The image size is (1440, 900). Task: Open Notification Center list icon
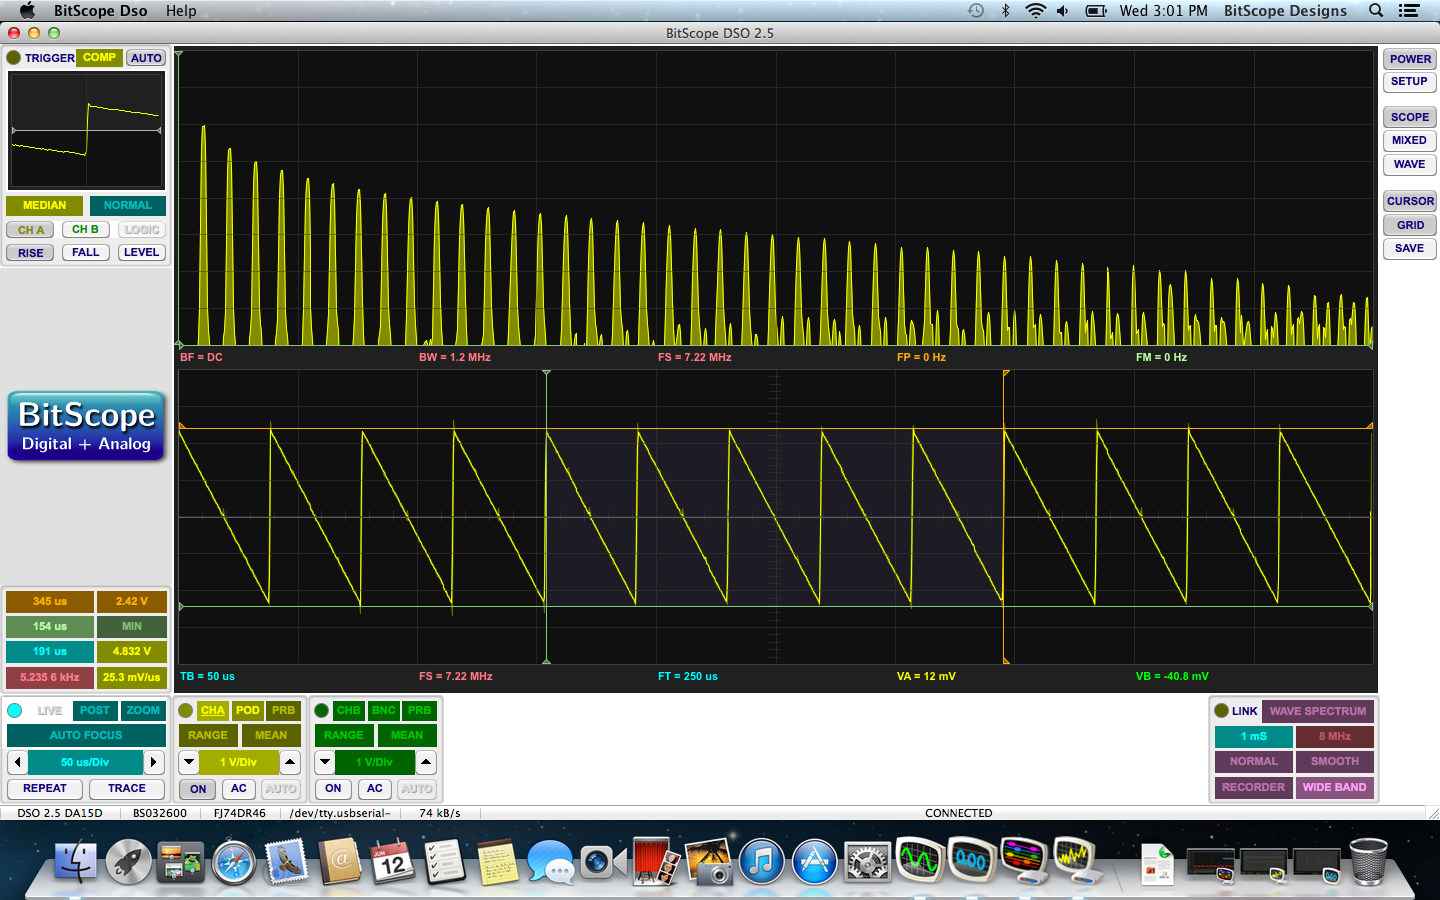[1409, 10]
